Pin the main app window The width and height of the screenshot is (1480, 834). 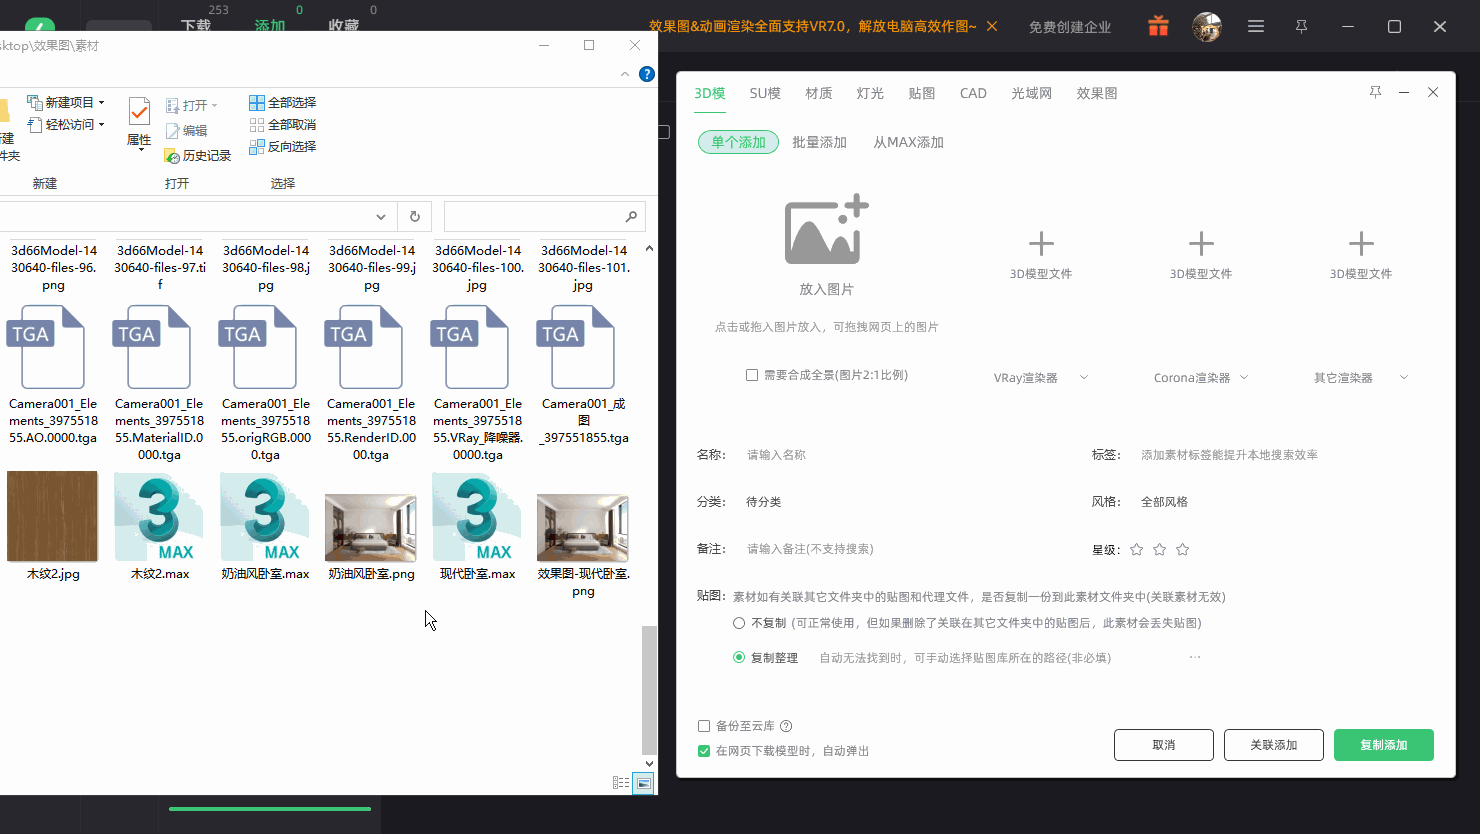point(1301,27)
